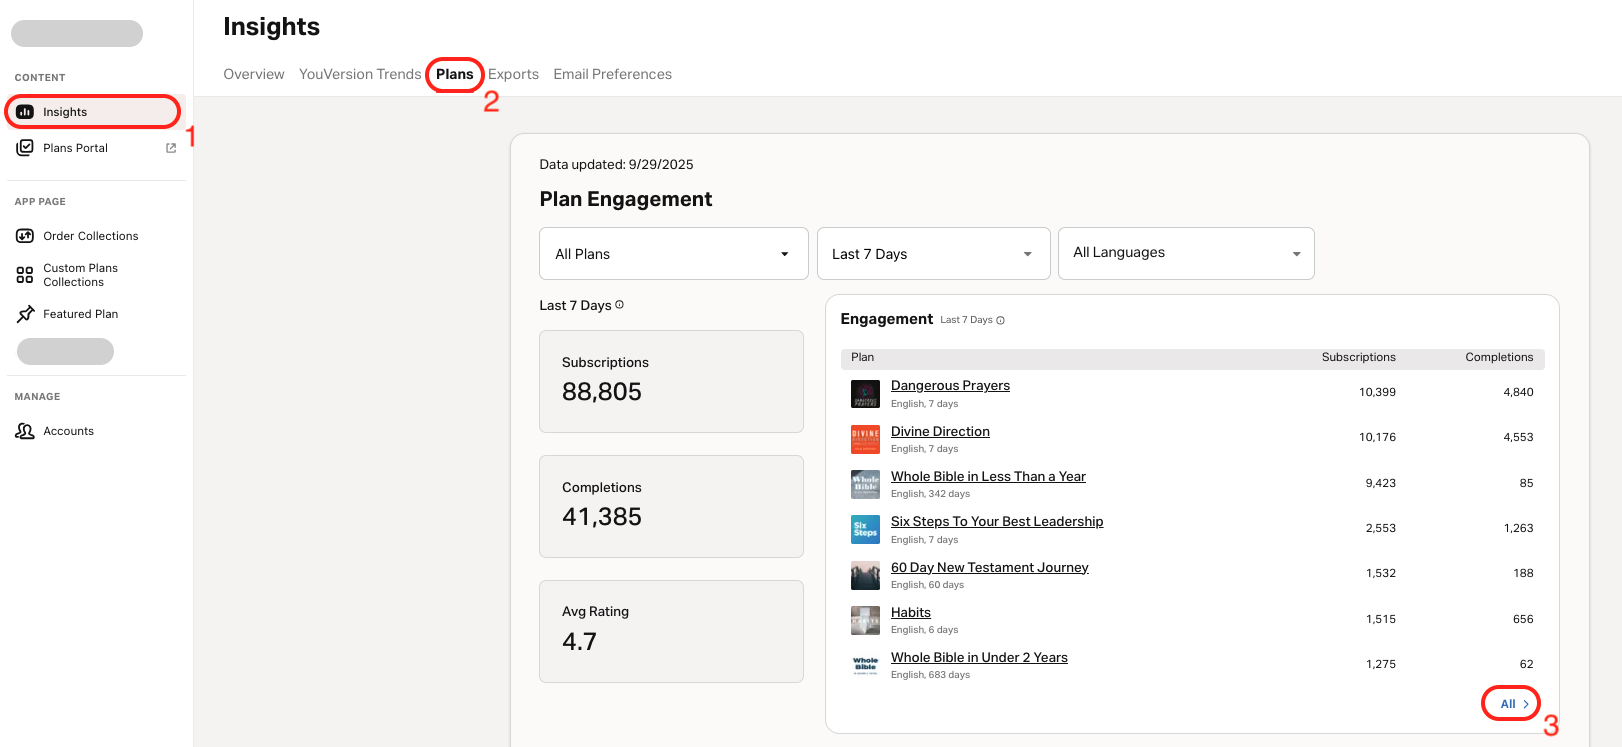1622x747 pixels.
Task: Click info icon beside Last 7 Days heading
Action: pos(620,305)
